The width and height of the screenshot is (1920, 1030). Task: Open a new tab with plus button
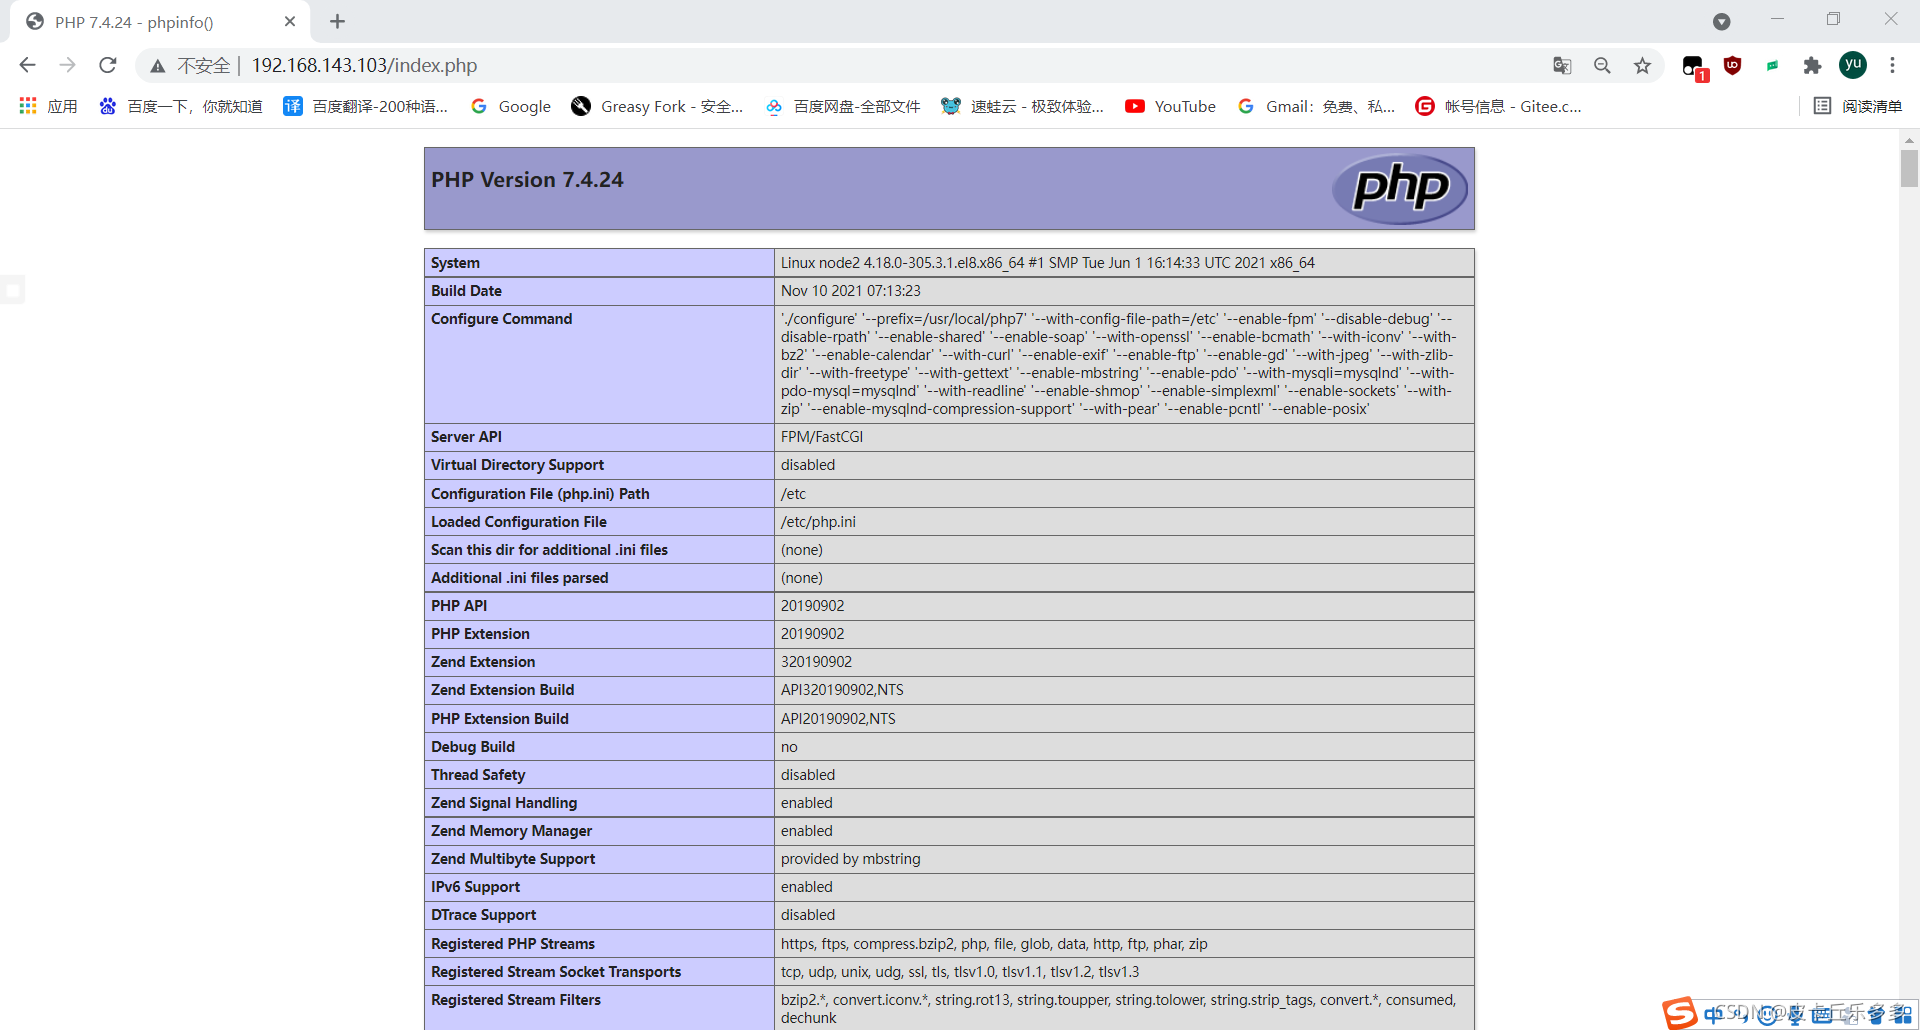tap(338, 21)
